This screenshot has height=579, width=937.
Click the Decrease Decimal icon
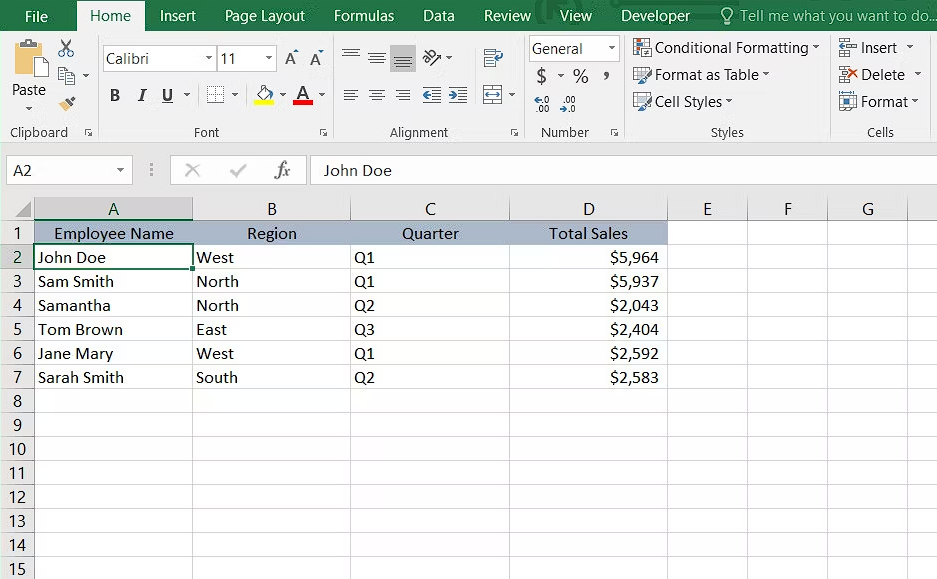coord(570,102)
